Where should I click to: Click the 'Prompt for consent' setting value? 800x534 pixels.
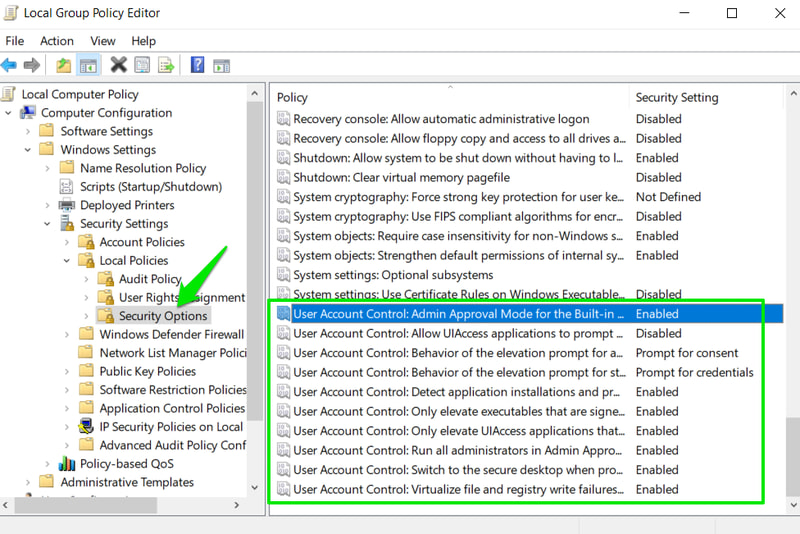[686, 352]
